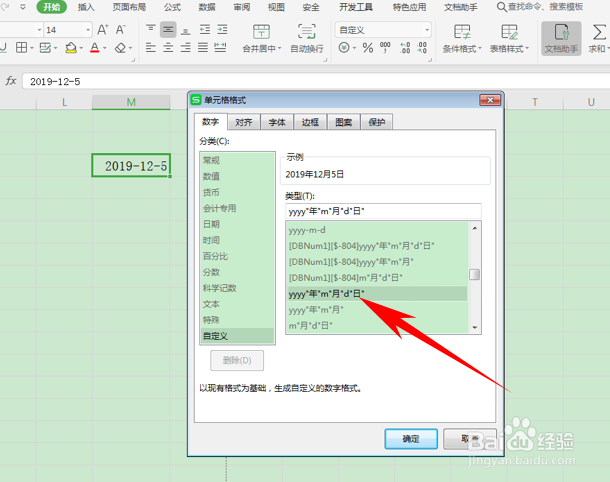Click the AutoSum sigma icon
The image size is (610, 482).
[x=599, y=32]
